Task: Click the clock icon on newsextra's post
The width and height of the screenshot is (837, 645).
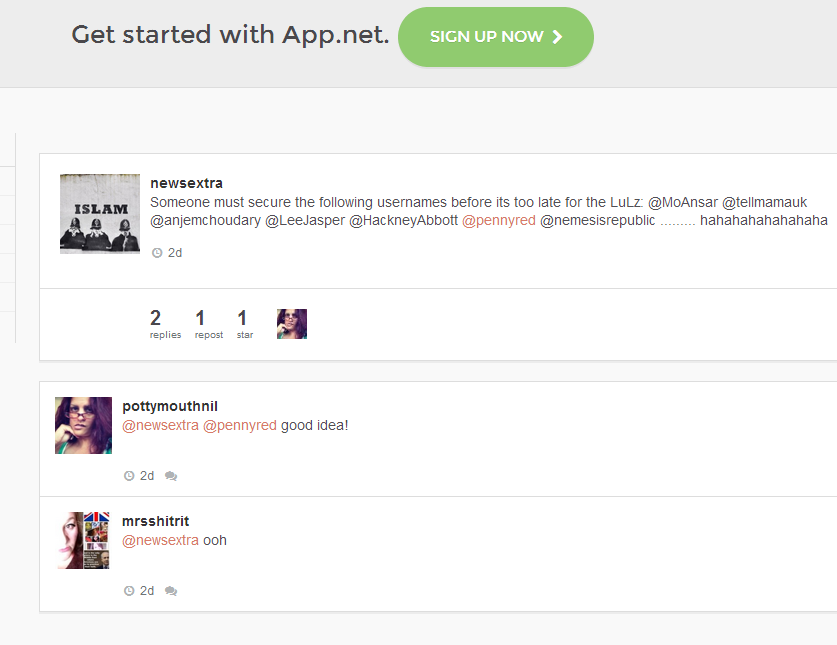Action: (x=157, y=253)
